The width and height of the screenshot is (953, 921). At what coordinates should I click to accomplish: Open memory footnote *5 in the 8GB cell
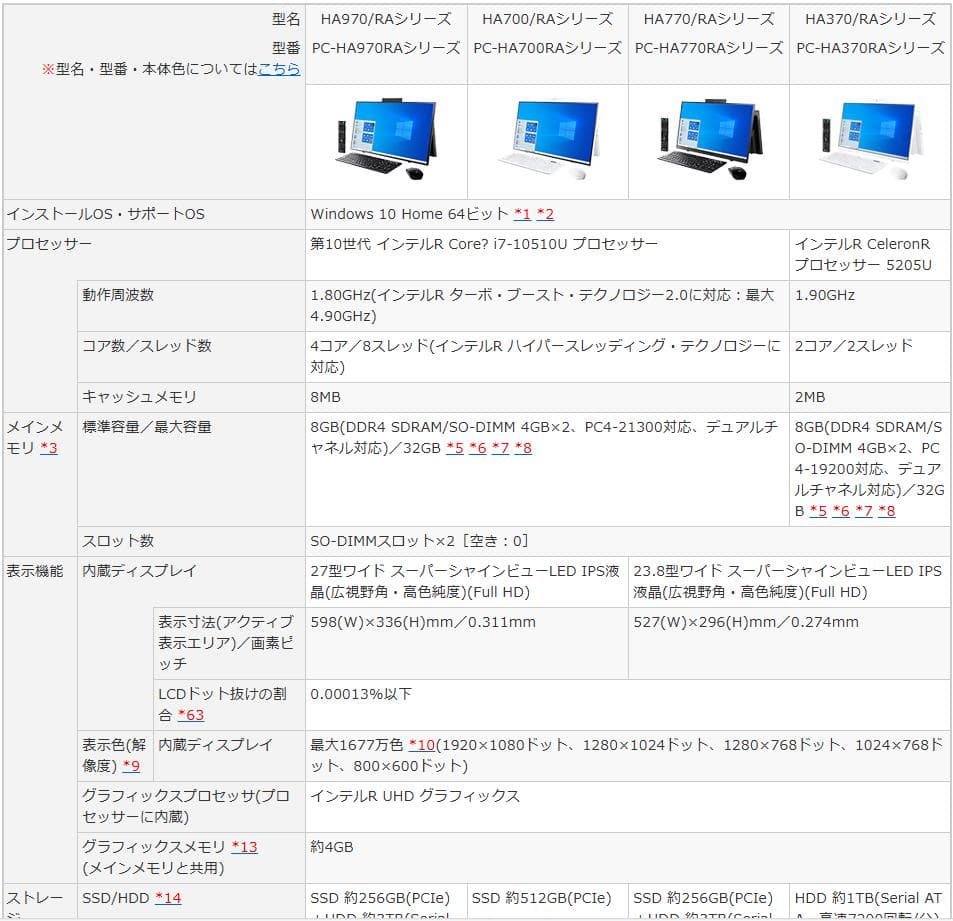455,449
